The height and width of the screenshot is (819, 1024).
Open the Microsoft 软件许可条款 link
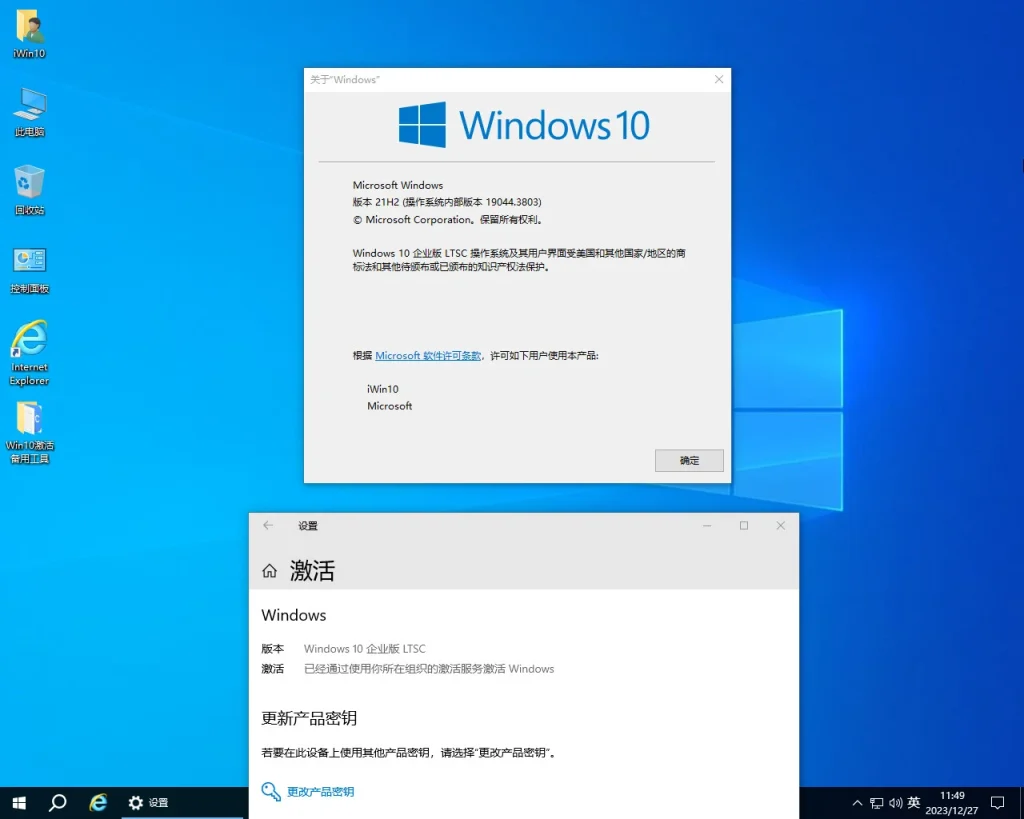[x=428, y=356]
